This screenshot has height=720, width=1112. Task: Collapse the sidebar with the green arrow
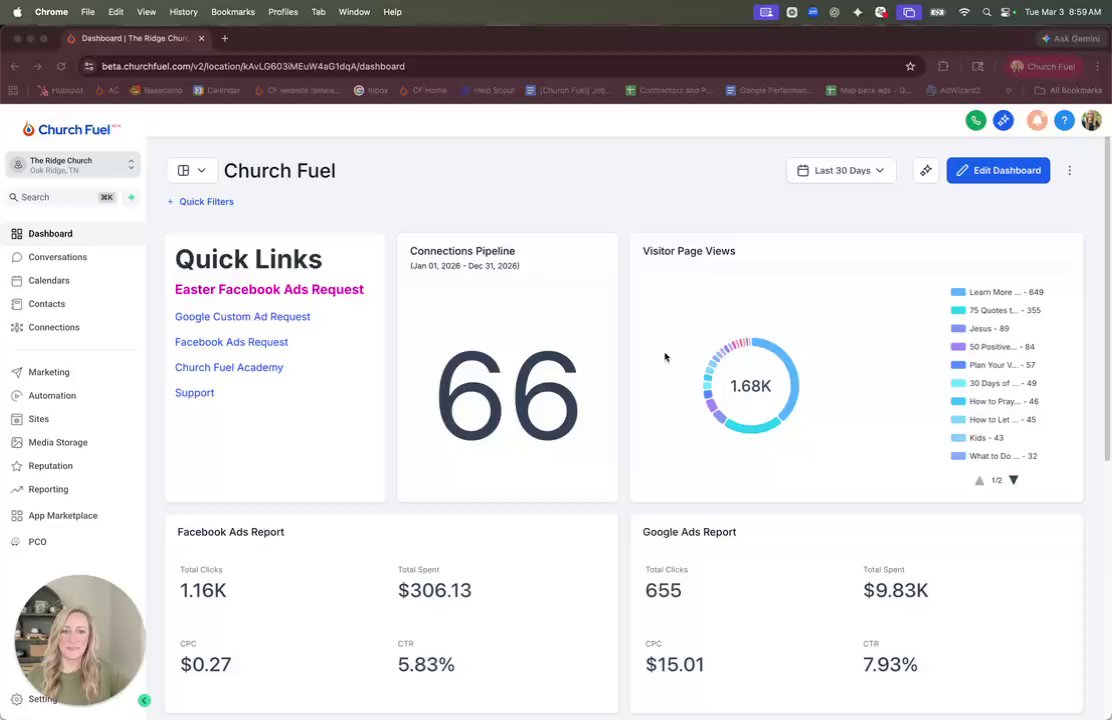pyautogui.click(x=144, y=700)
